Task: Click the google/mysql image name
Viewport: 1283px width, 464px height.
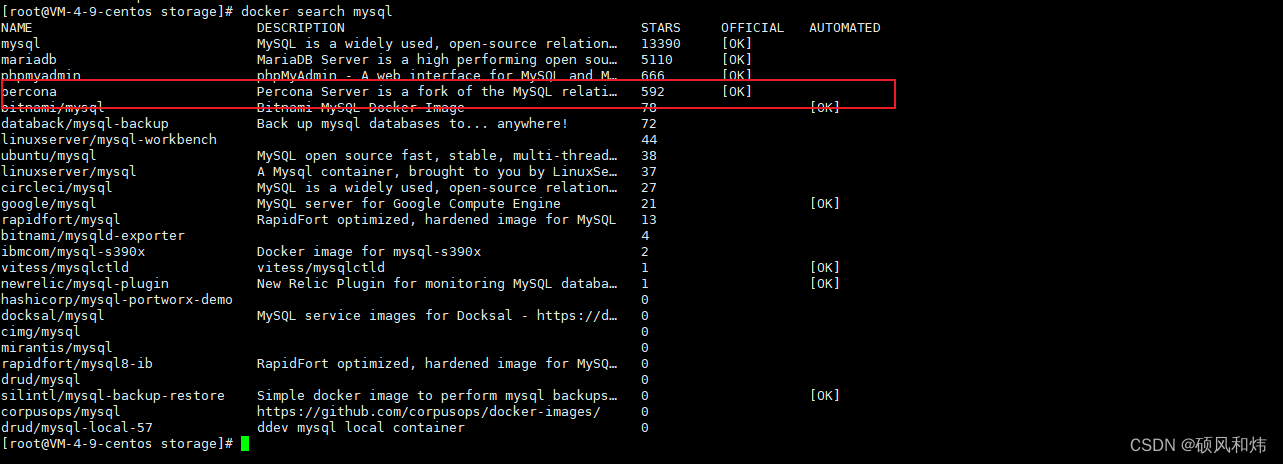Action: 49,204
